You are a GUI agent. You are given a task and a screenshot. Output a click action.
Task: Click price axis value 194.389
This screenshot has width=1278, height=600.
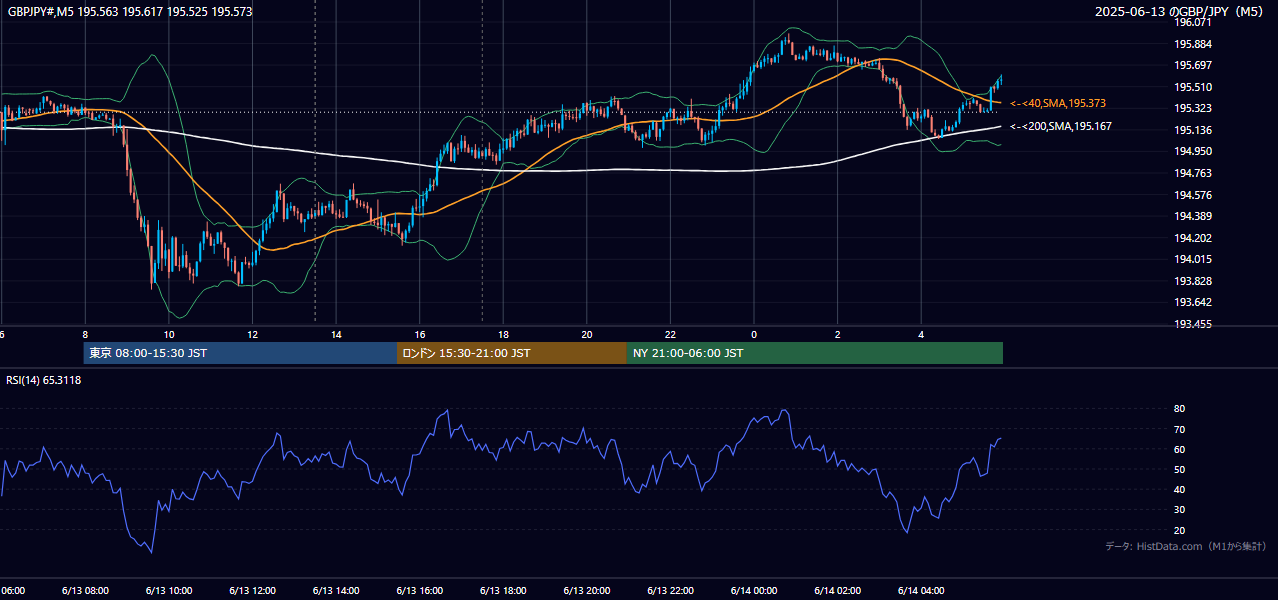click(1193, 216)
